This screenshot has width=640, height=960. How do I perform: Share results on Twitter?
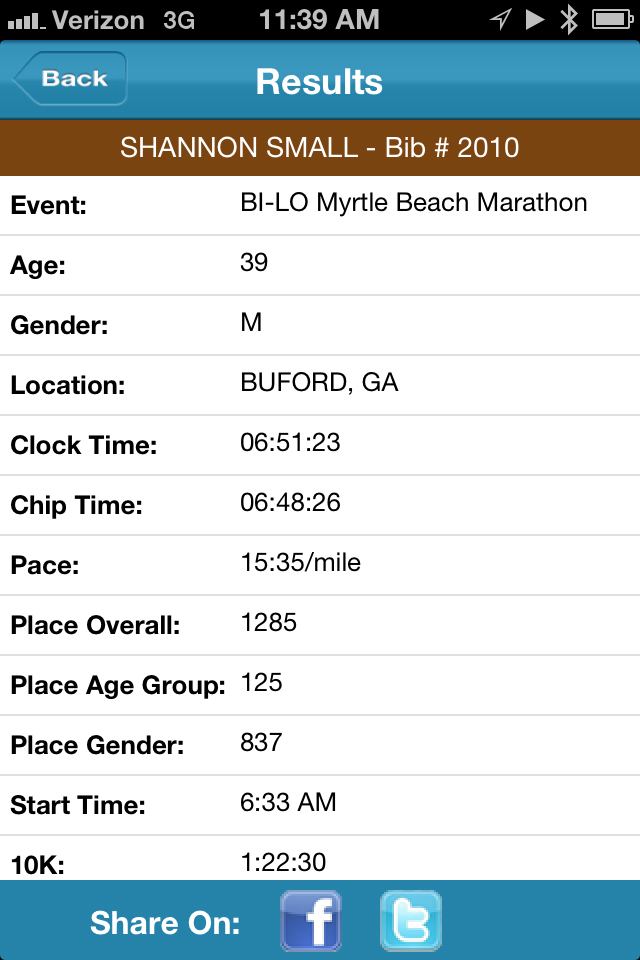coord(410,921)
